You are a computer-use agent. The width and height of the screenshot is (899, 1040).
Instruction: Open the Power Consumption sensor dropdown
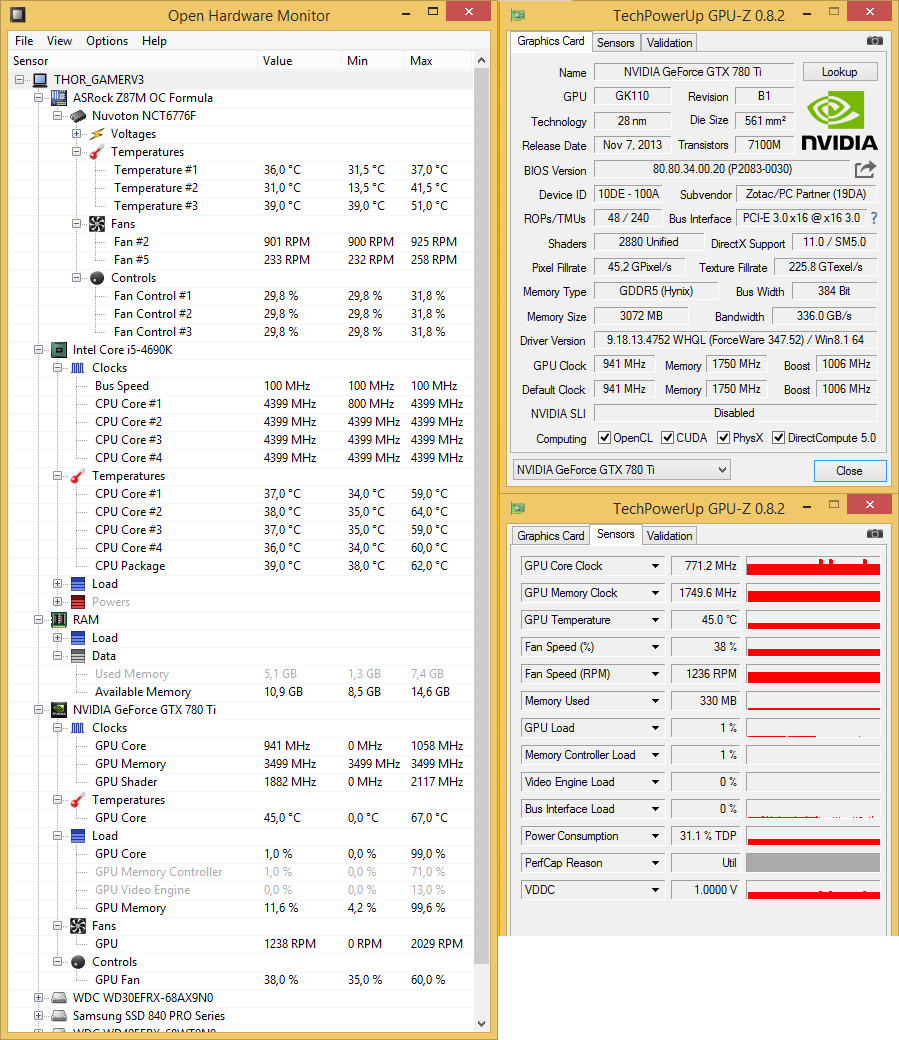(655, 836)
